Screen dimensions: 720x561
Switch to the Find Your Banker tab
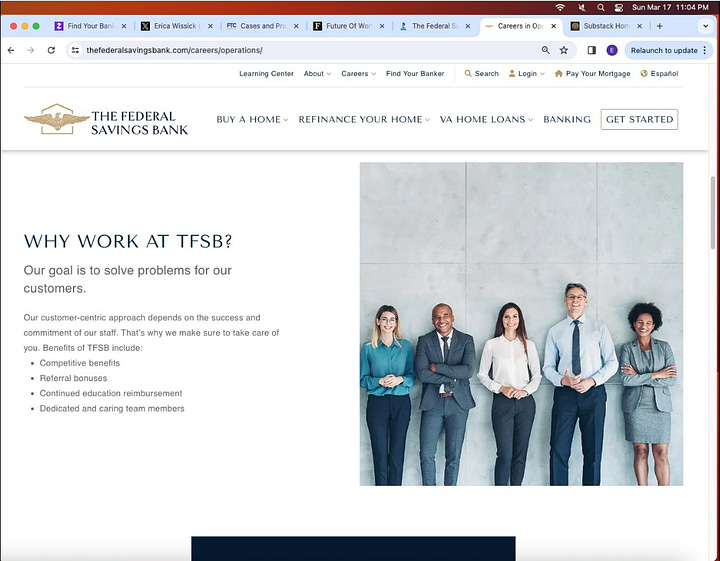[x=91, y=26]
